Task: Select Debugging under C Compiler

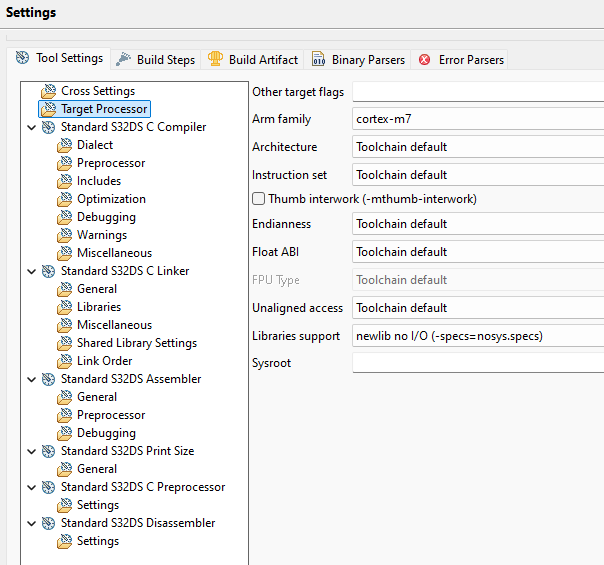Action: coord(106,217)
